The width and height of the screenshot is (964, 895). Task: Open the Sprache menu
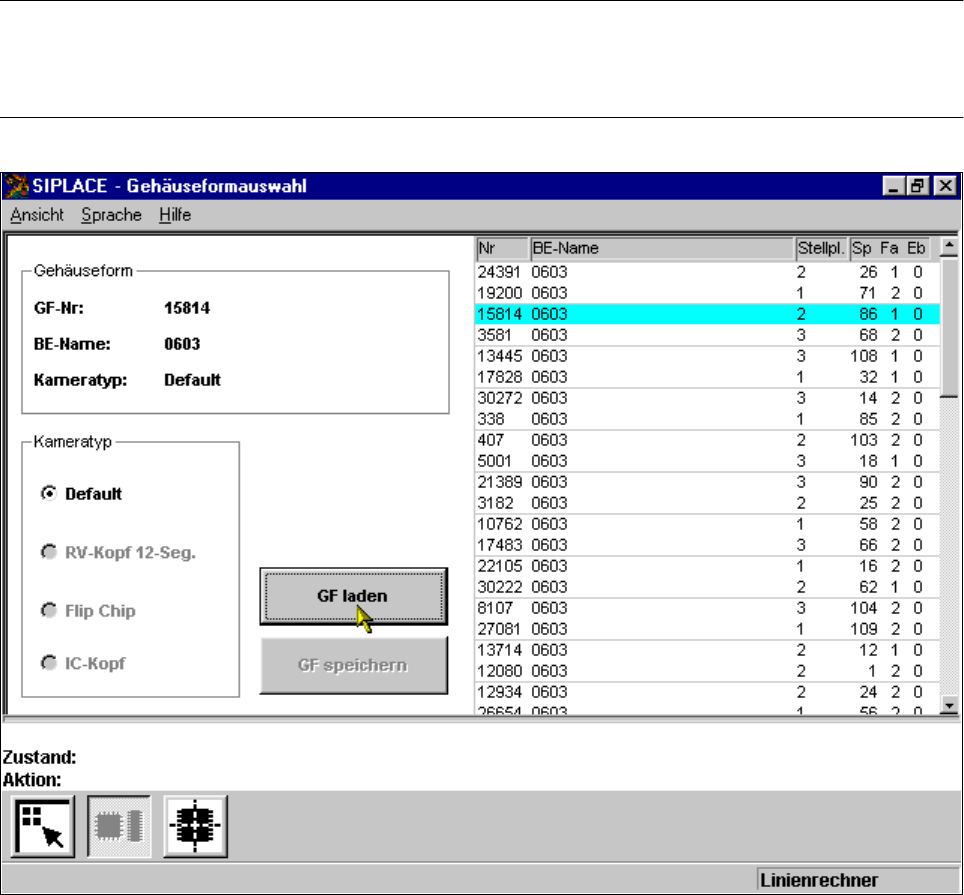(111, 215)
